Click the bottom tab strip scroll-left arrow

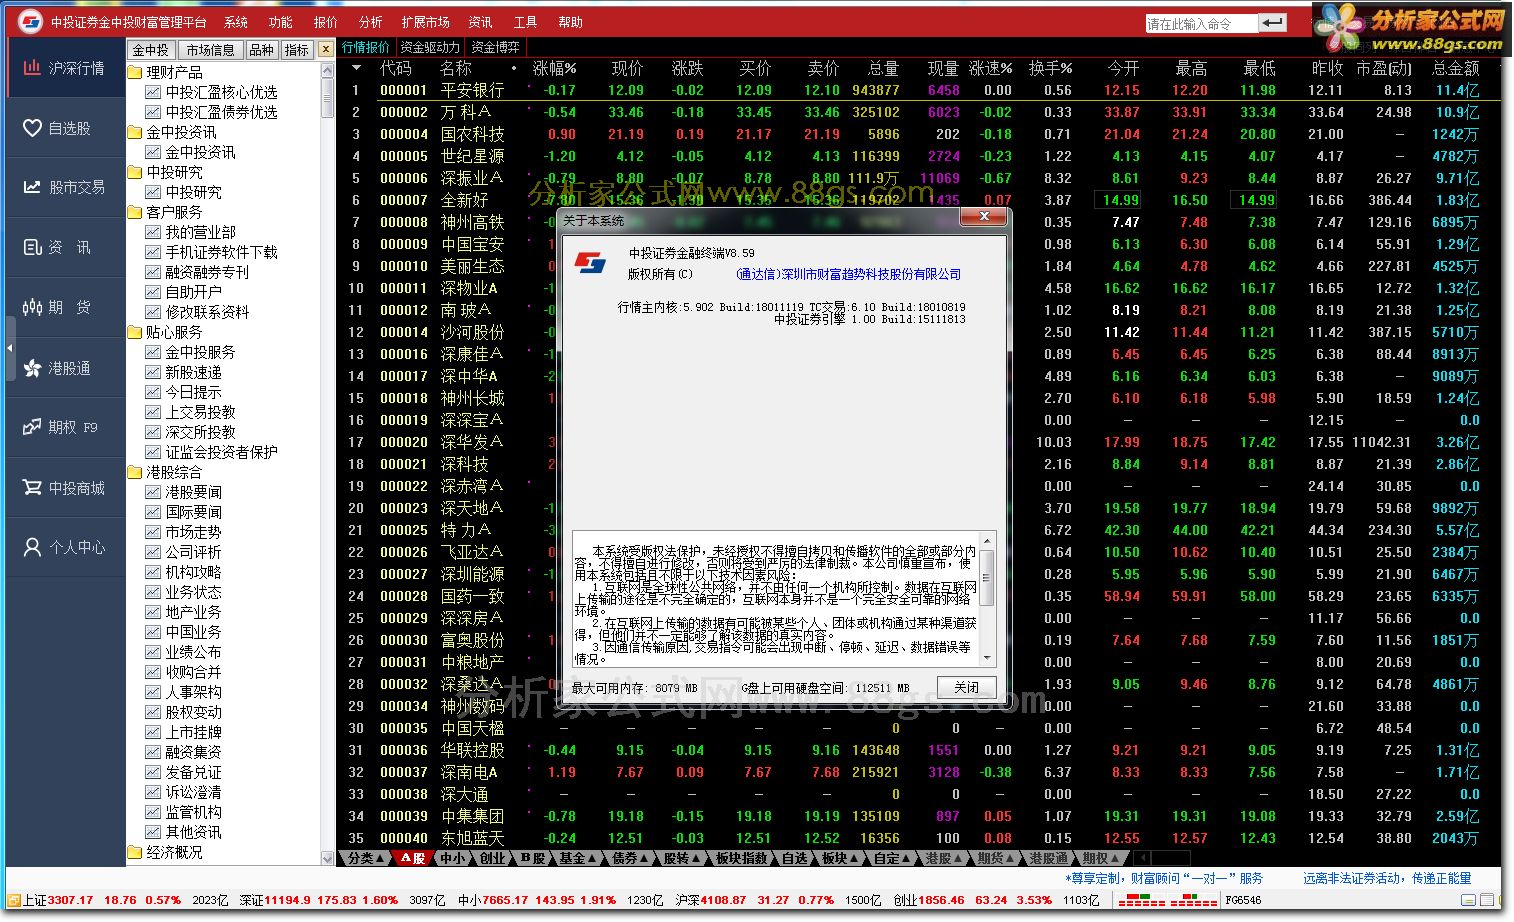[1142, 858]
